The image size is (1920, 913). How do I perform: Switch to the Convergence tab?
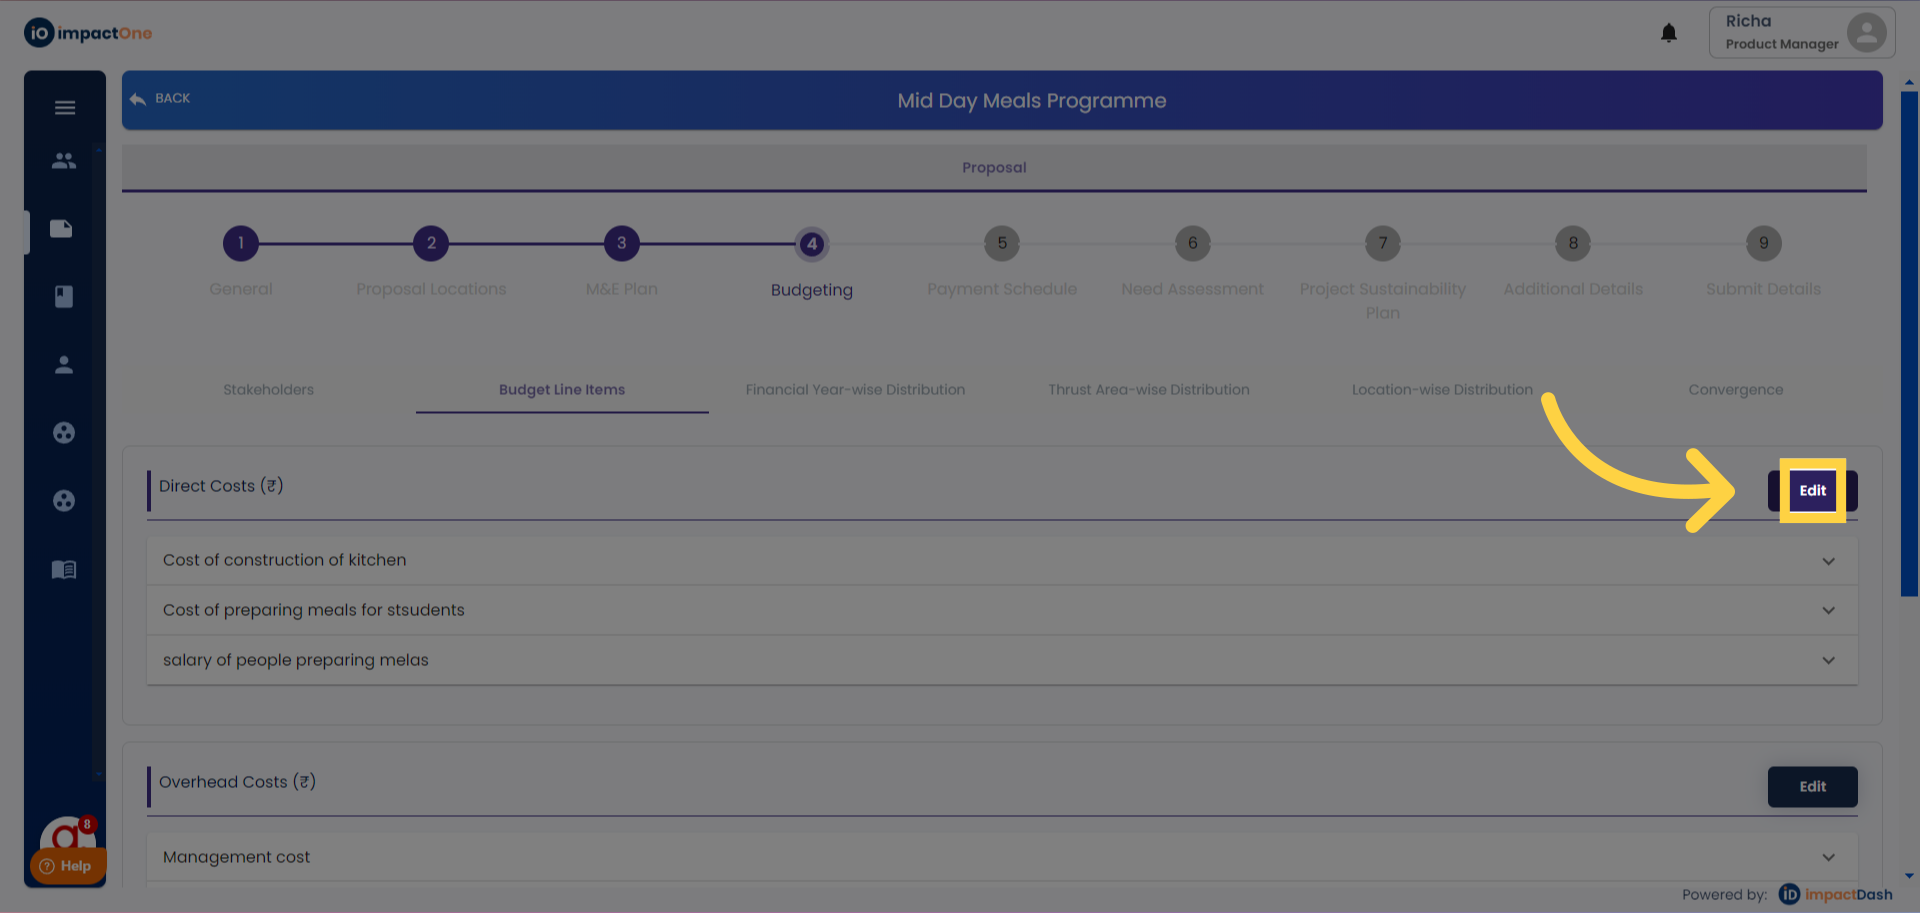click(x=1735, y=390)
